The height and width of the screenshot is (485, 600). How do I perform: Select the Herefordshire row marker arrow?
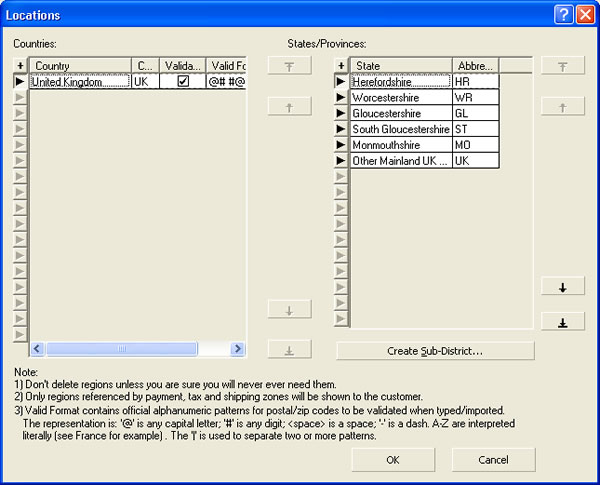point(341,82)
